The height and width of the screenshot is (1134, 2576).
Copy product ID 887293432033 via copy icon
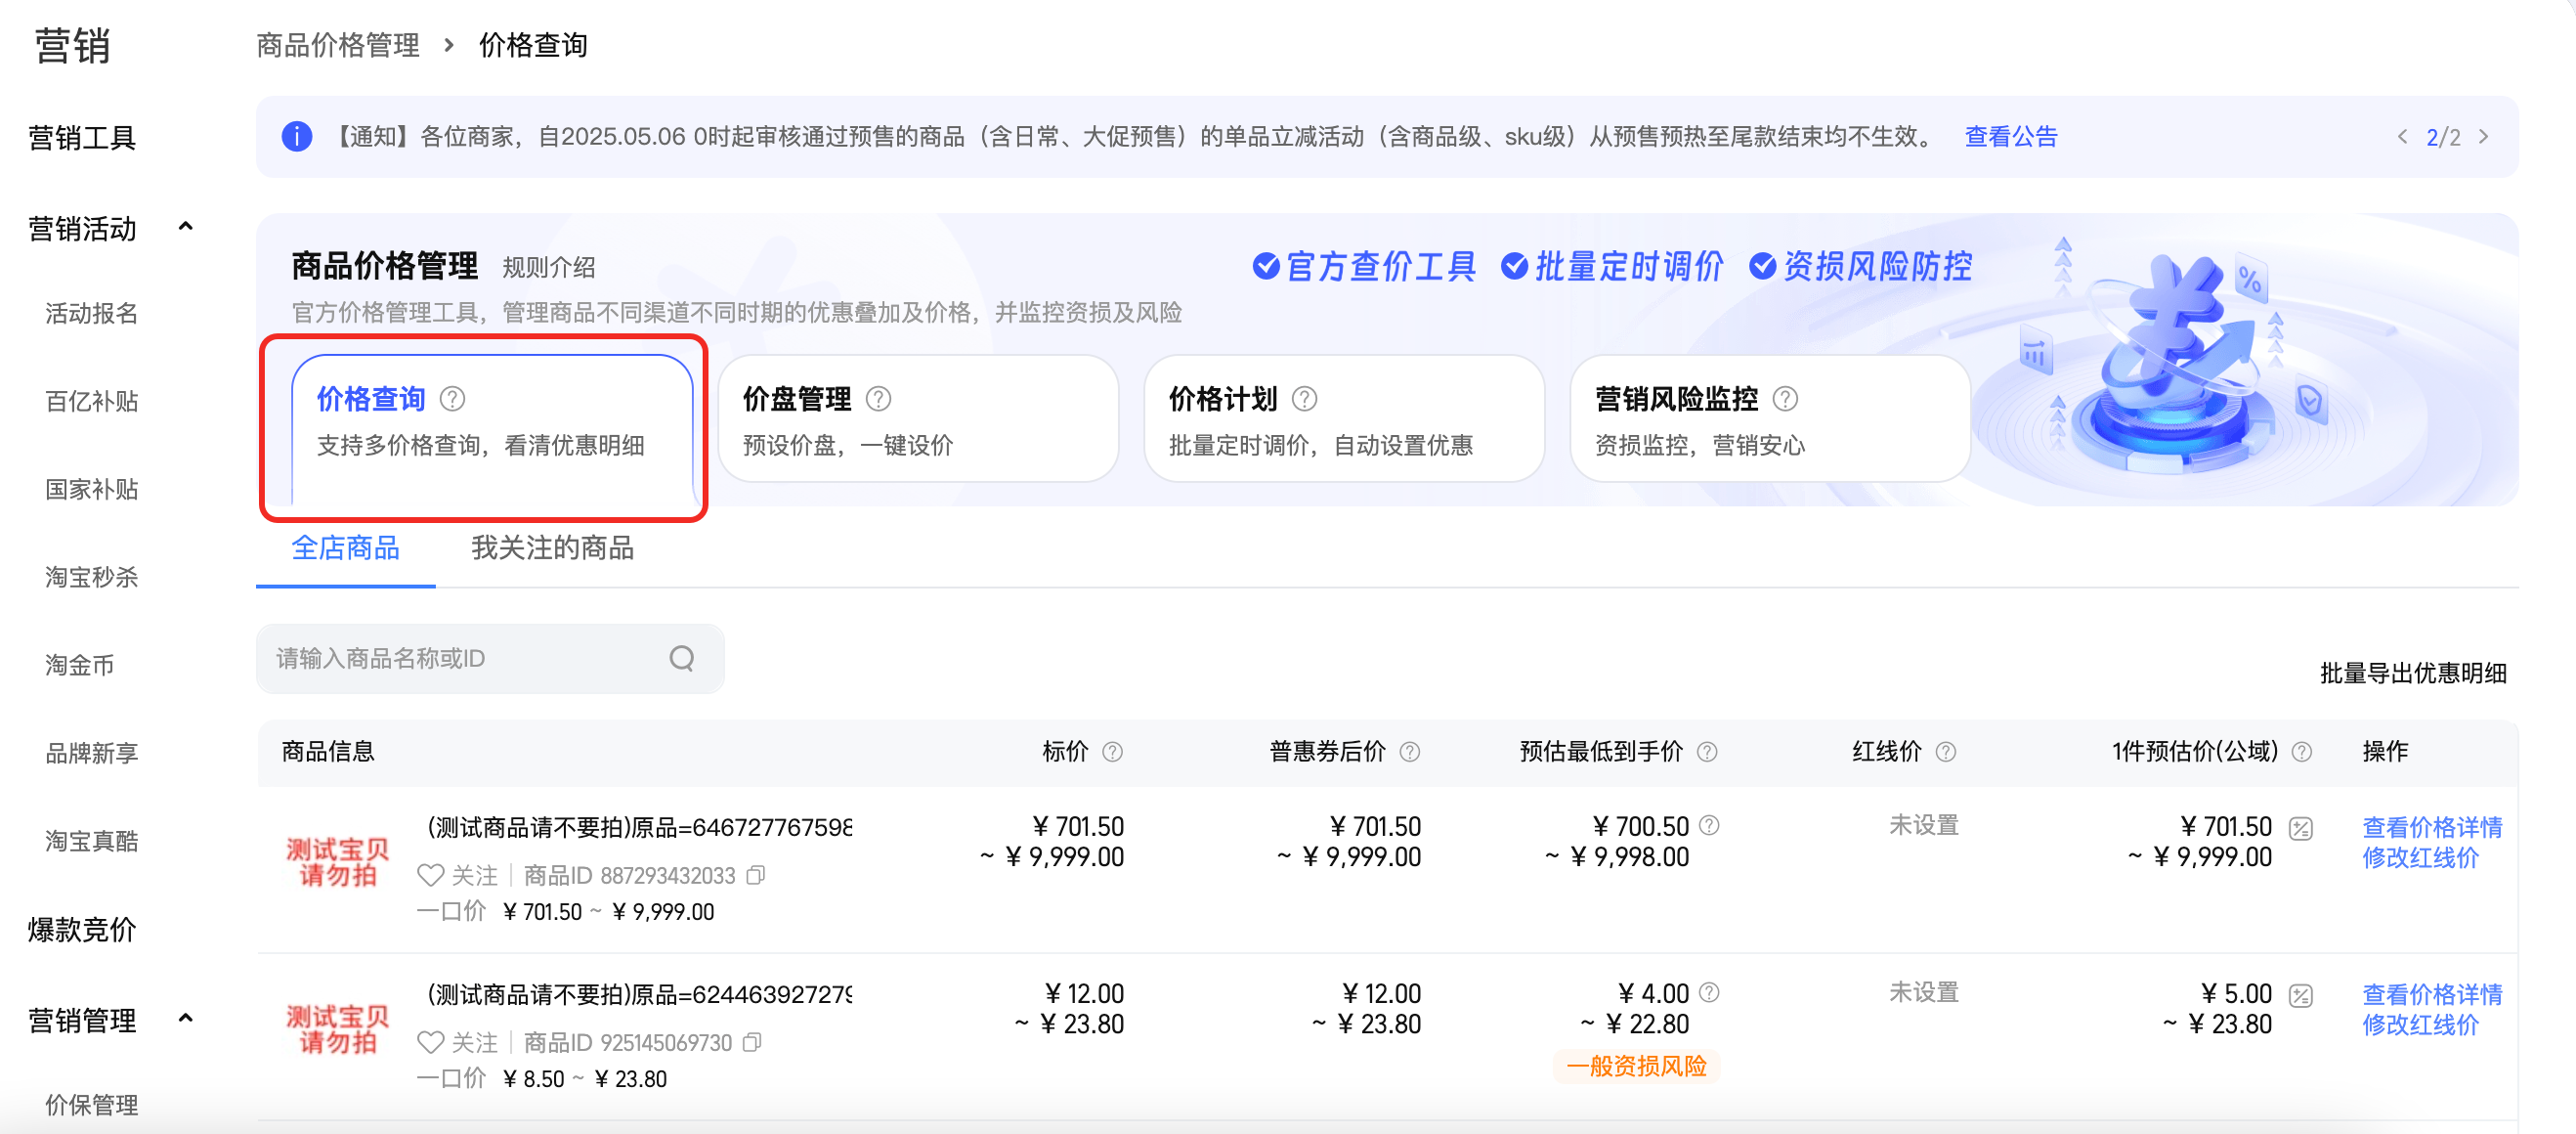click(x=756, y=875)
